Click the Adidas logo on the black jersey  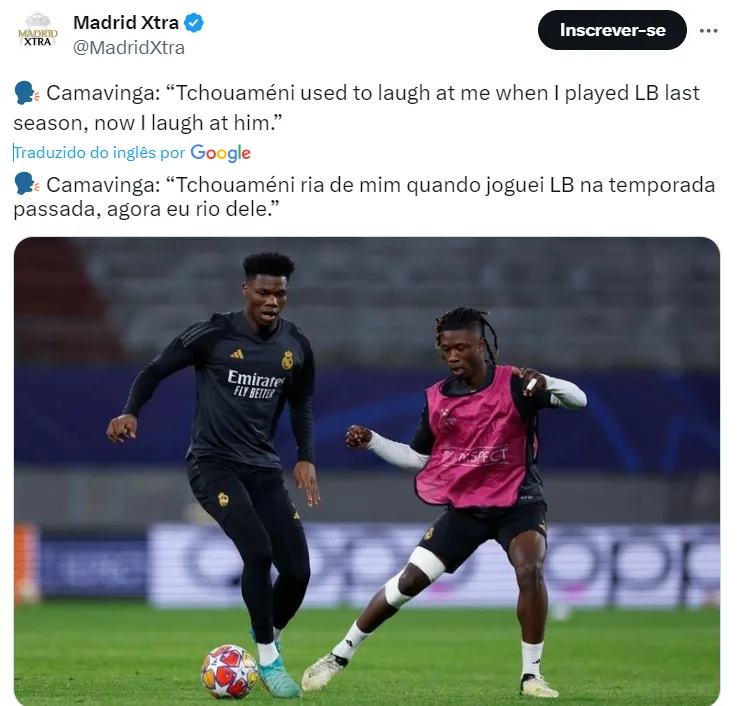237,353
